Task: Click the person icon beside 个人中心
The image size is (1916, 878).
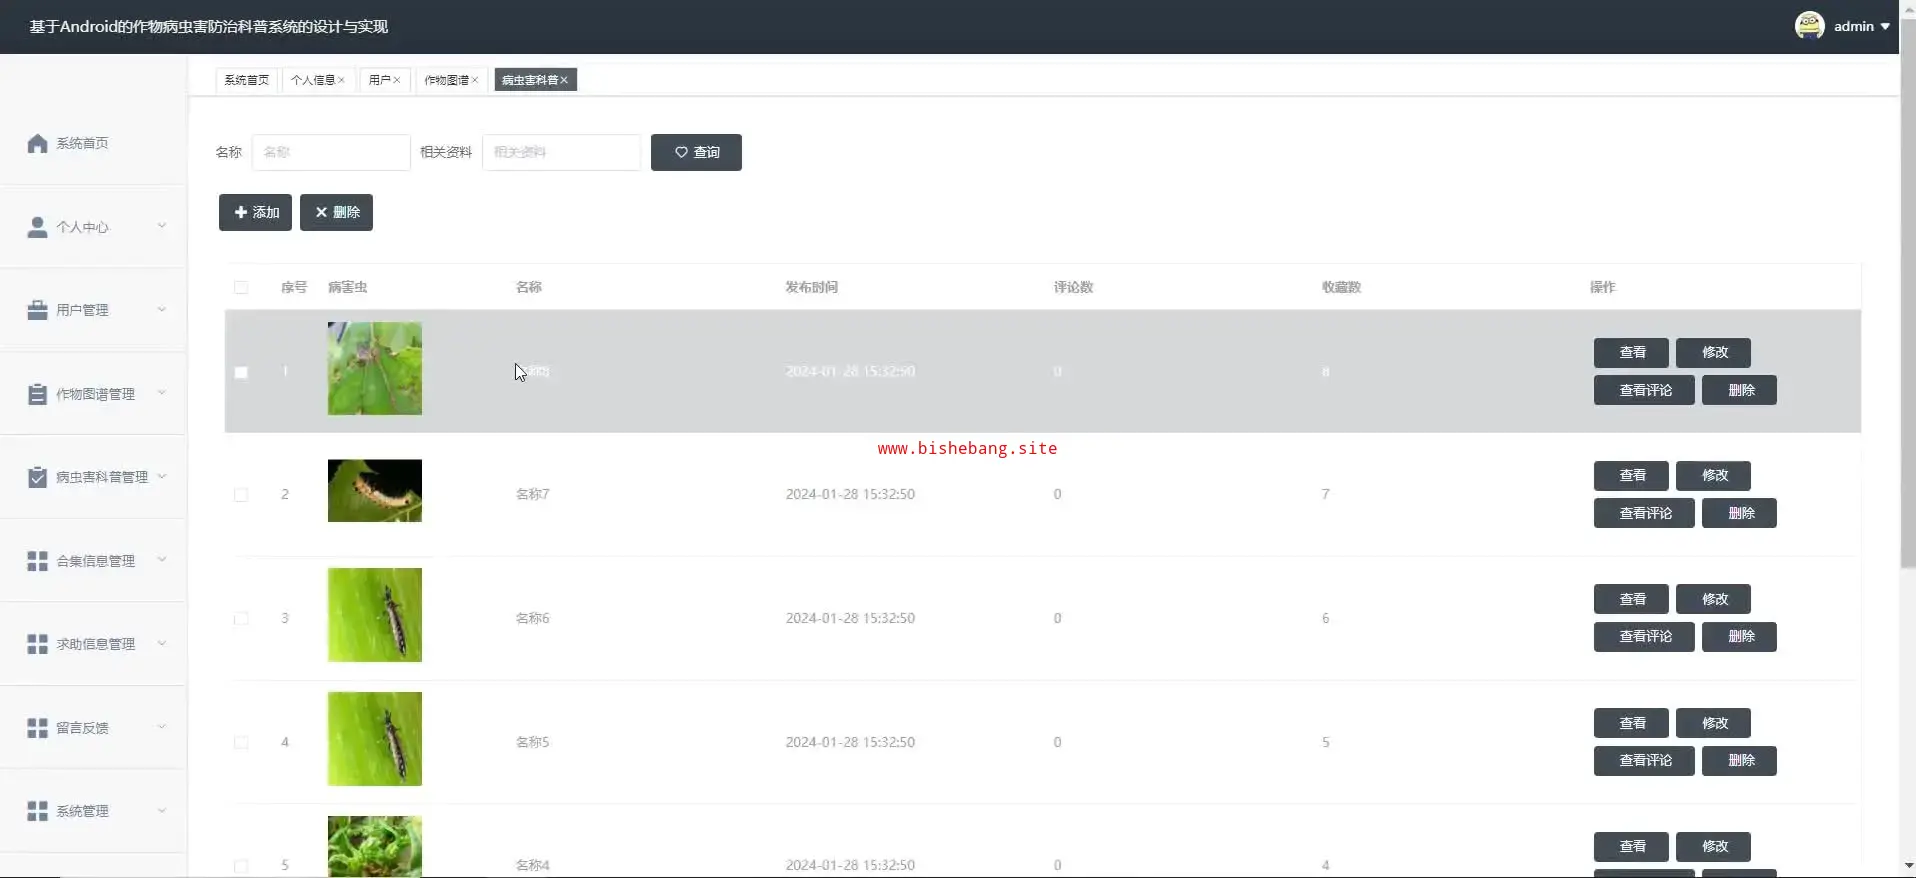Action: click(x=37, y=227)
